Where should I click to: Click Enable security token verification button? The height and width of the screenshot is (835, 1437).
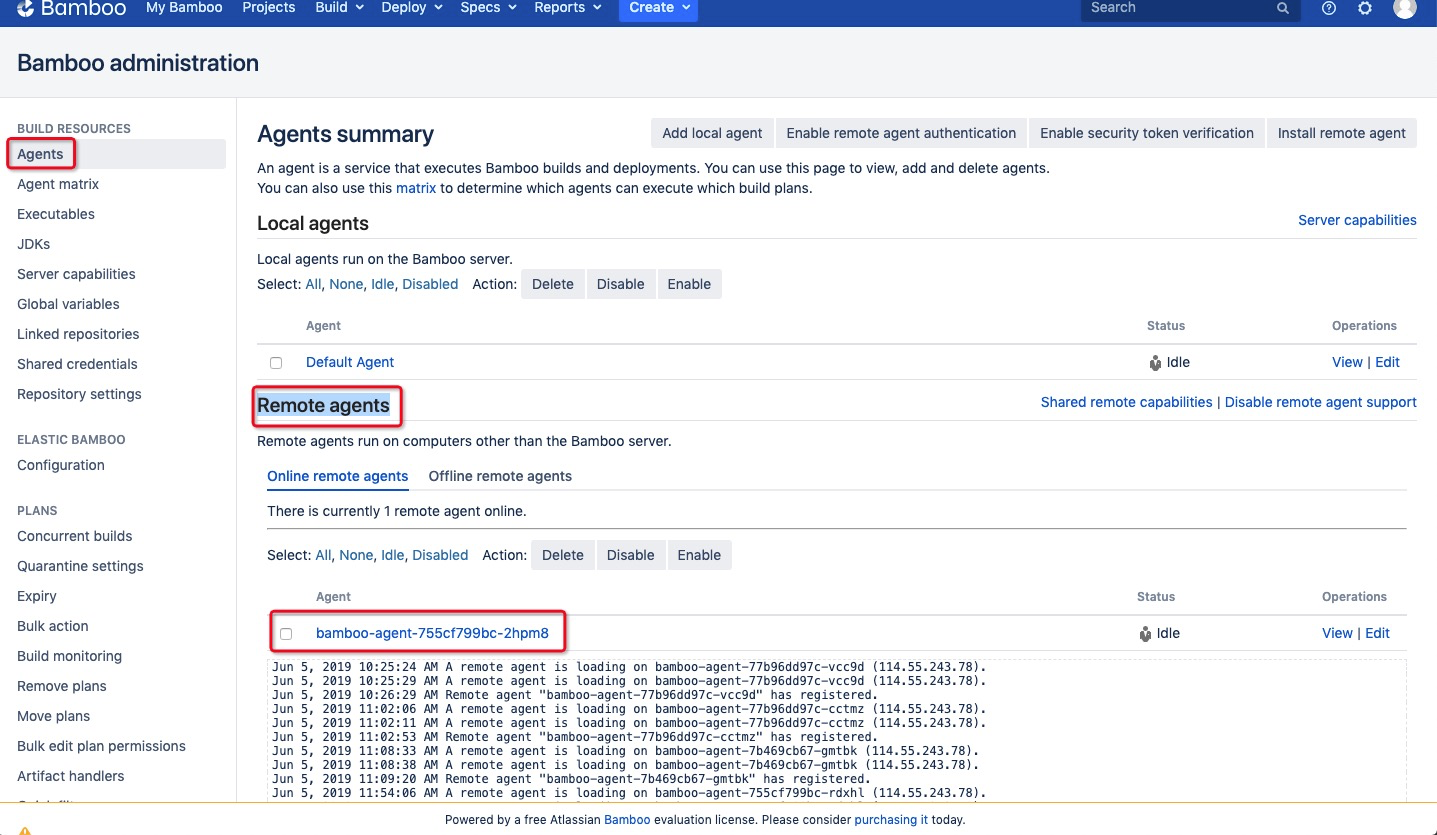(x=1147, y=133)
